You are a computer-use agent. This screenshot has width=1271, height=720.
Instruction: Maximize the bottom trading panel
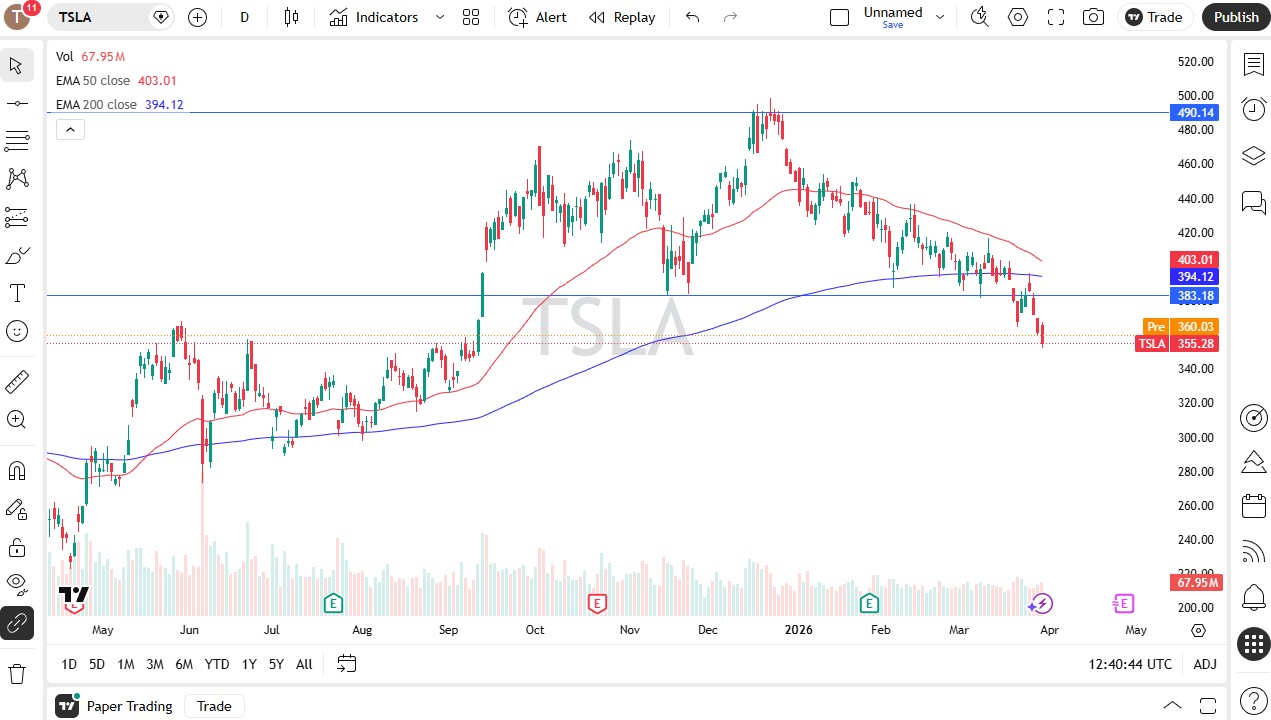(x=1208, y=706)
